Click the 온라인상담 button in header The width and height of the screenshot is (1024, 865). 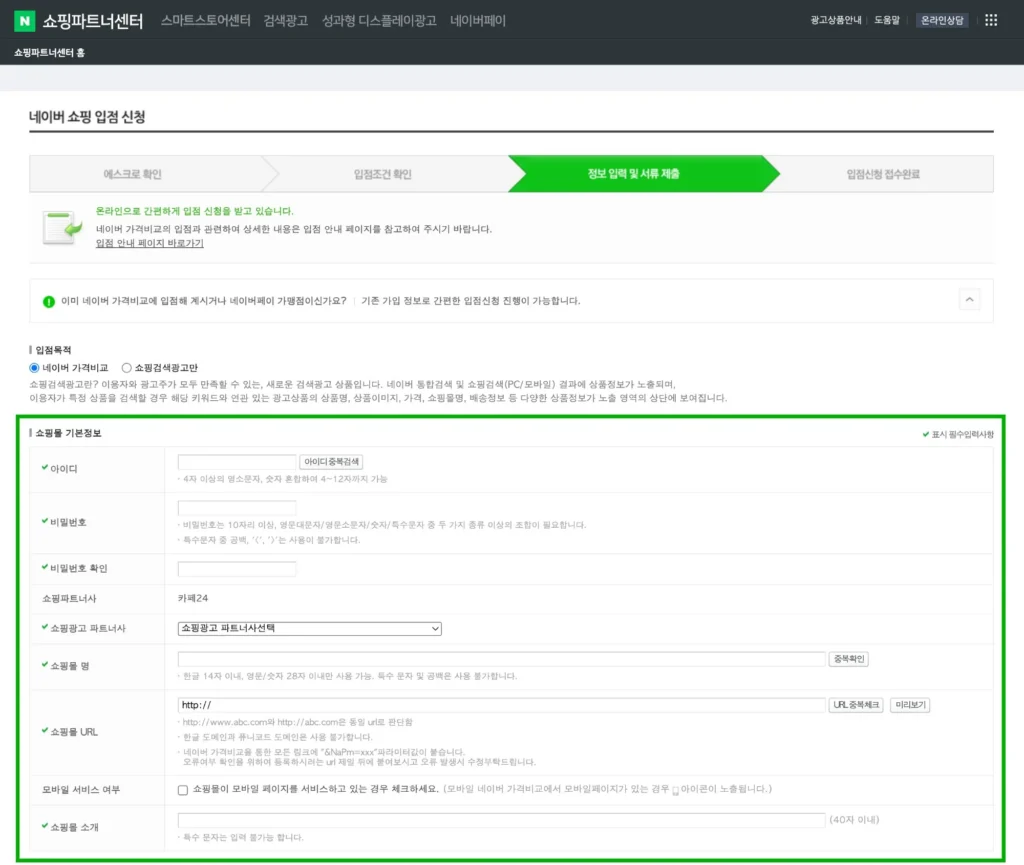click(943, 20)
